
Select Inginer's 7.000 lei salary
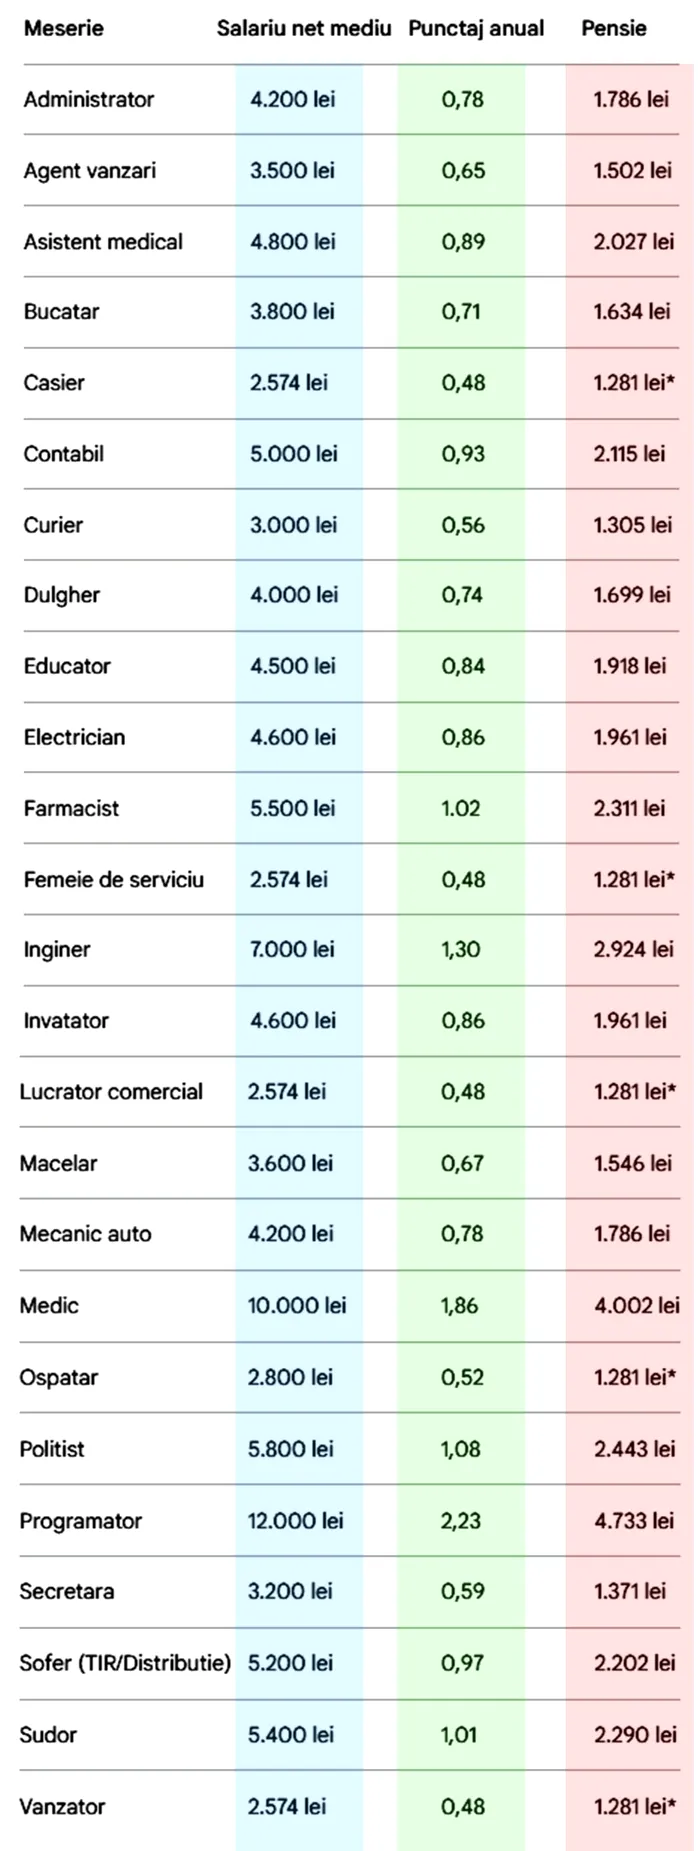(292, 949)
